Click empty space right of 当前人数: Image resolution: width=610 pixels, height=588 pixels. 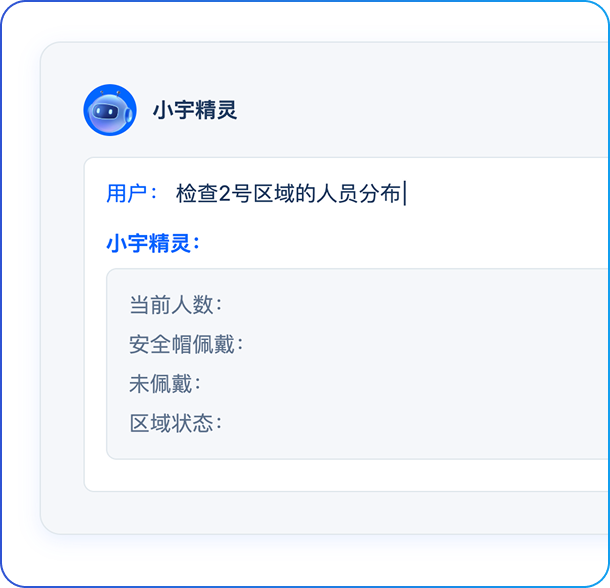[x=400, y=305]
